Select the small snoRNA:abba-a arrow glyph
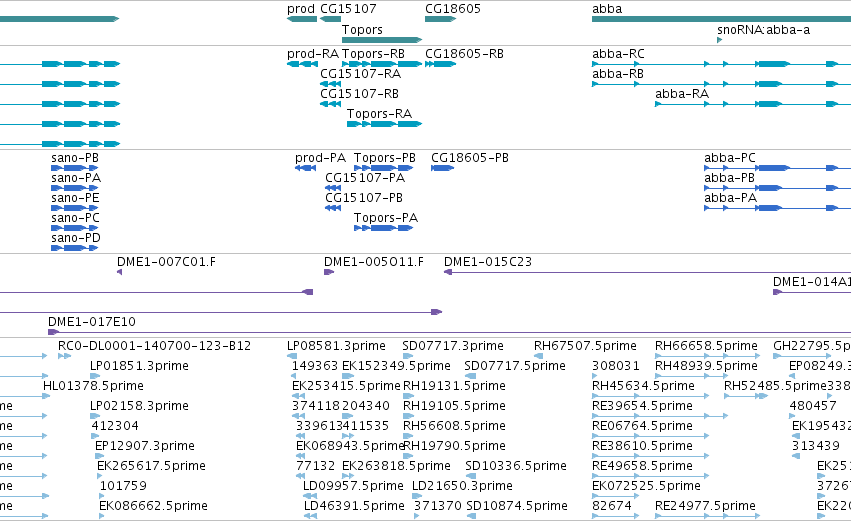The width and height of the screenshot is (851, 521). coord(720,40)
